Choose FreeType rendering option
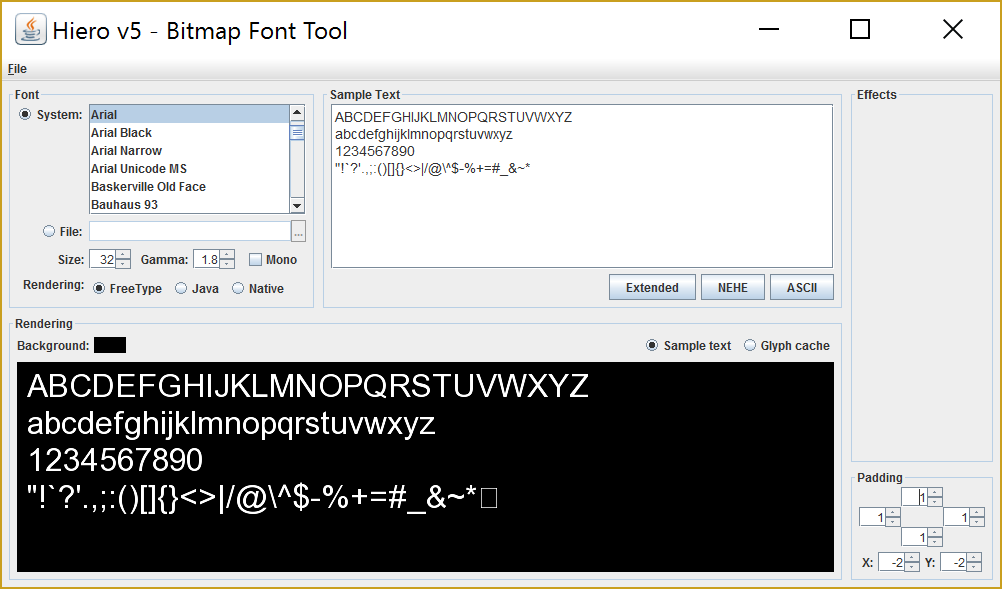 pos(99,288)
